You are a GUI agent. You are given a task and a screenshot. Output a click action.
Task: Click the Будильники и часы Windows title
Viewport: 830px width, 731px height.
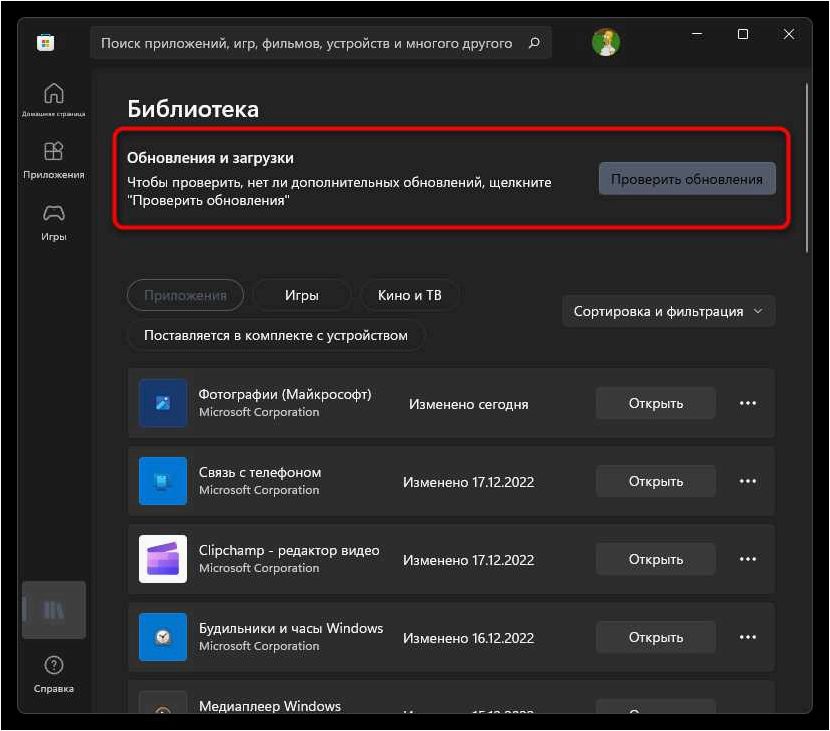point(291,628)
